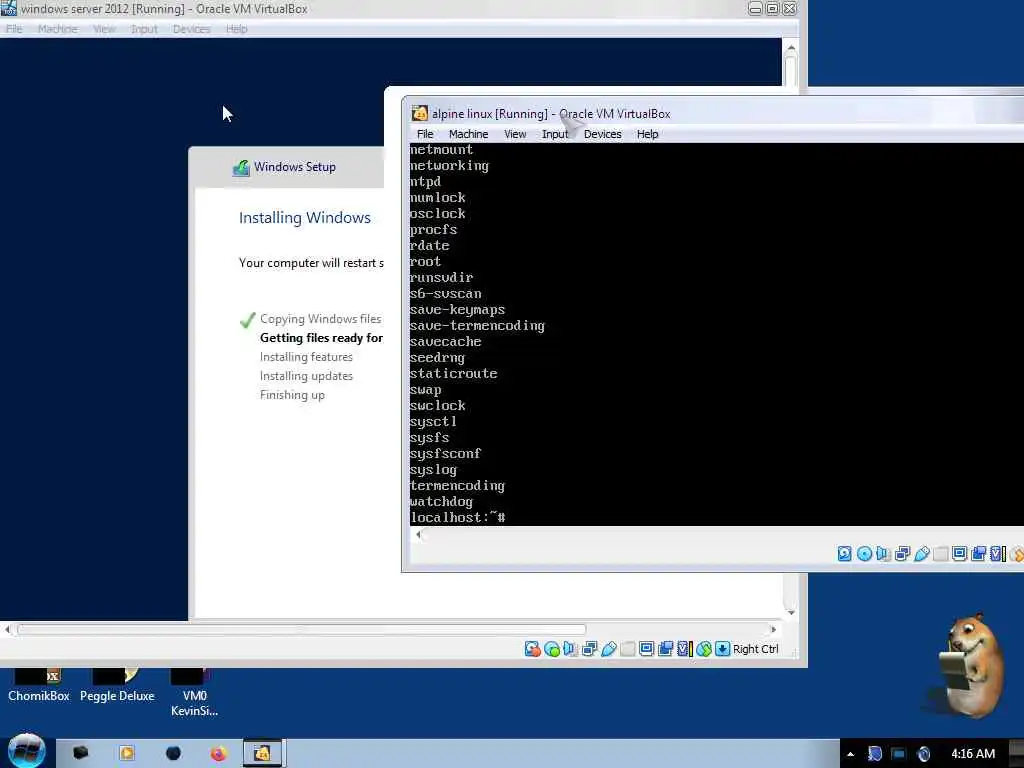The height and width of the screenshot is (768, 1024).
Task: Open media player from the taskbar
Action: tap(127, 754)
